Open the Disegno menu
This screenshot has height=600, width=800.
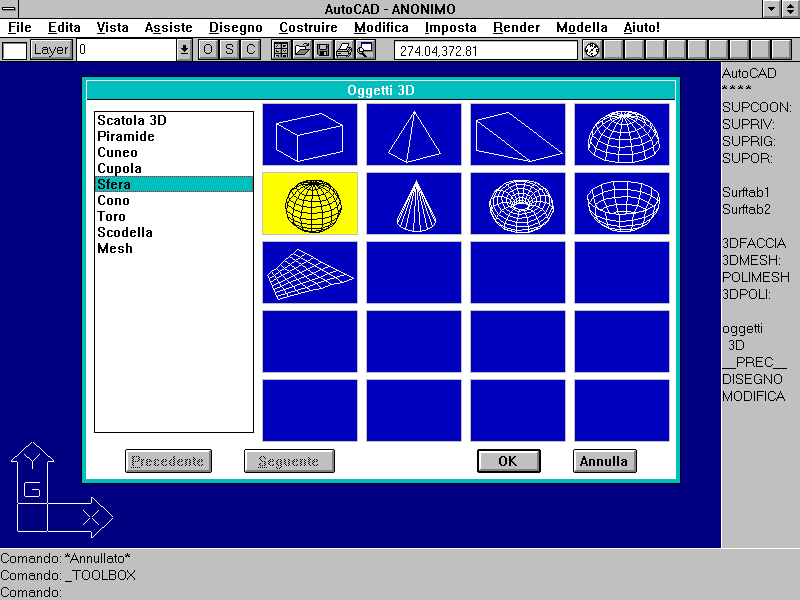(236, 28)
